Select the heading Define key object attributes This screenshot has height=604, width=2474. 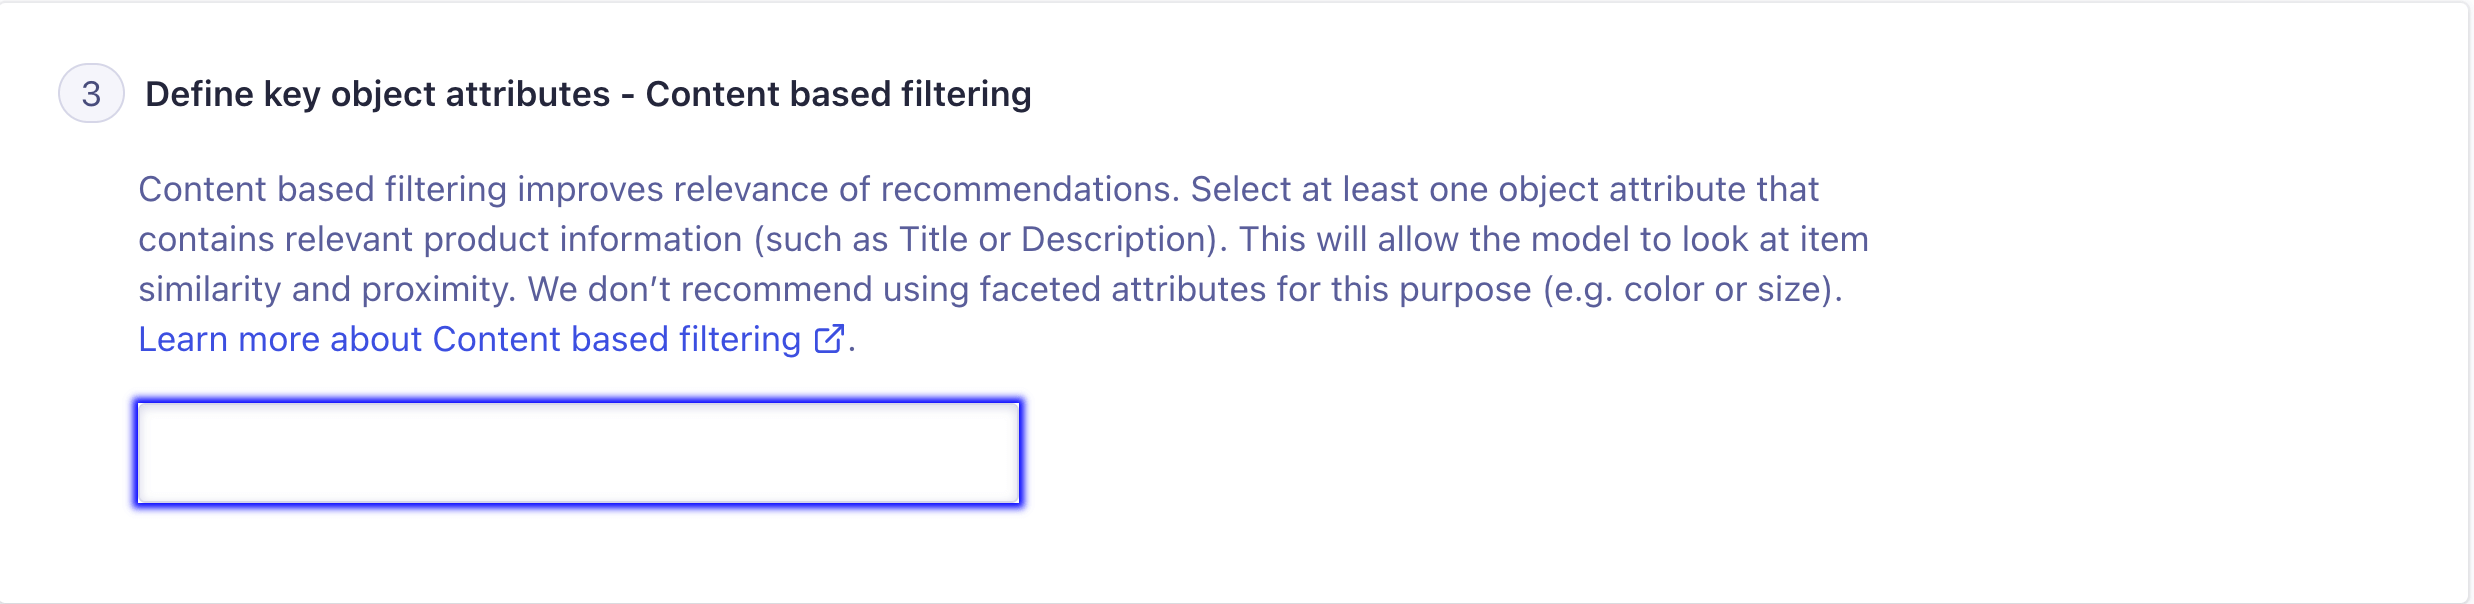tap(590, 94)
